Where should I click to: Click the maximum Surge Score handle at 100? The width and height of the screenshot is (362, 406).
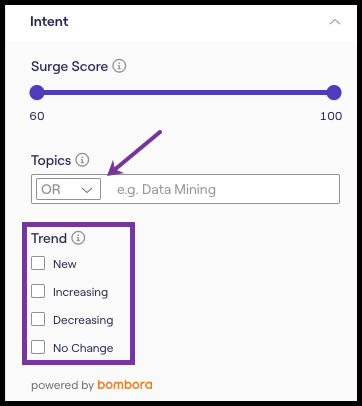tap(334, 93)
